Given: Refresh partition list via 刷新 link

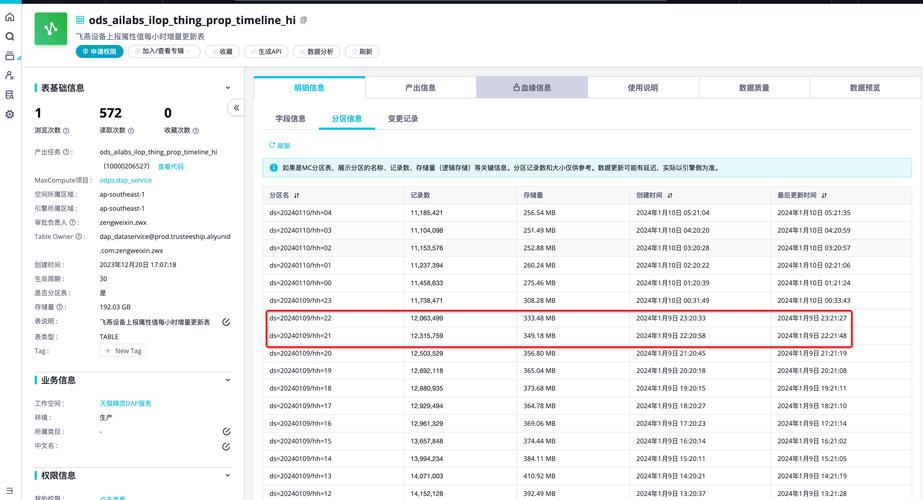Looking at the screenshot, I should point(280,145).
